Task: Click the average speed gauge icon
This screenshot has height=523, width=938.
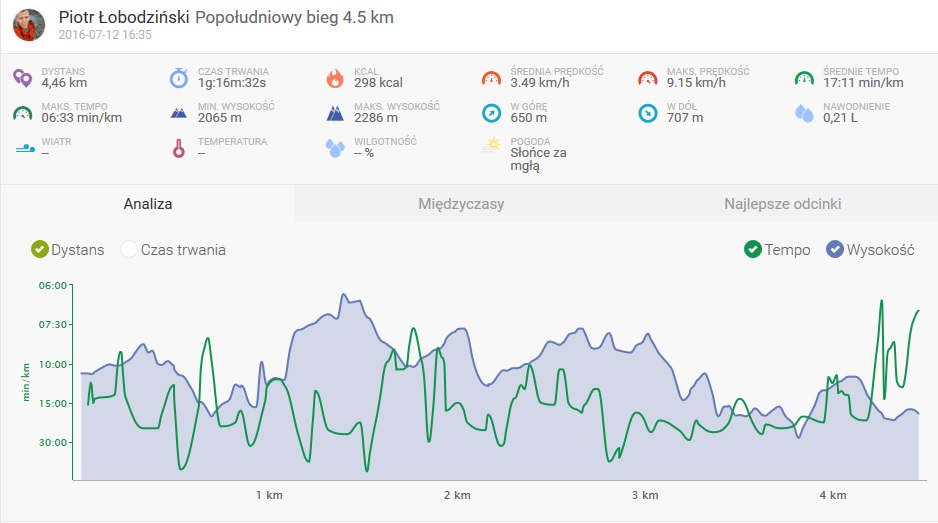Action: tap(491, 78)
